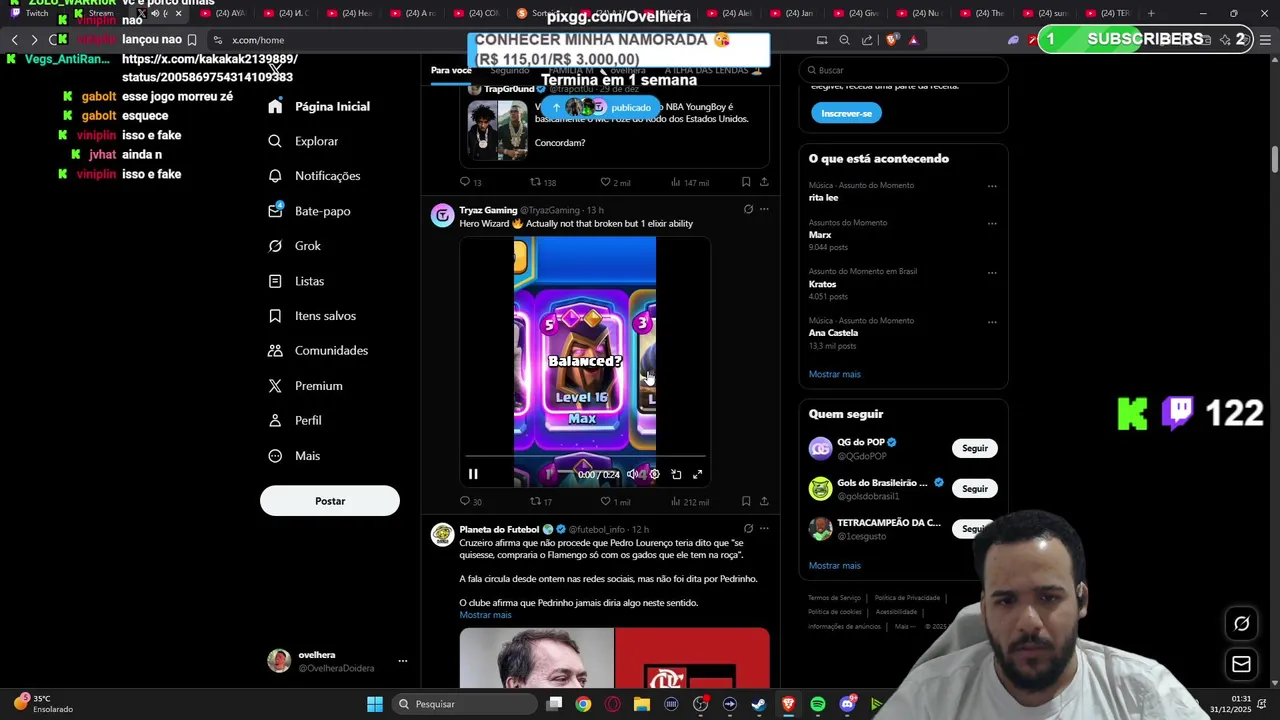Share the Tryaz Gaming post

pos(764,501)
